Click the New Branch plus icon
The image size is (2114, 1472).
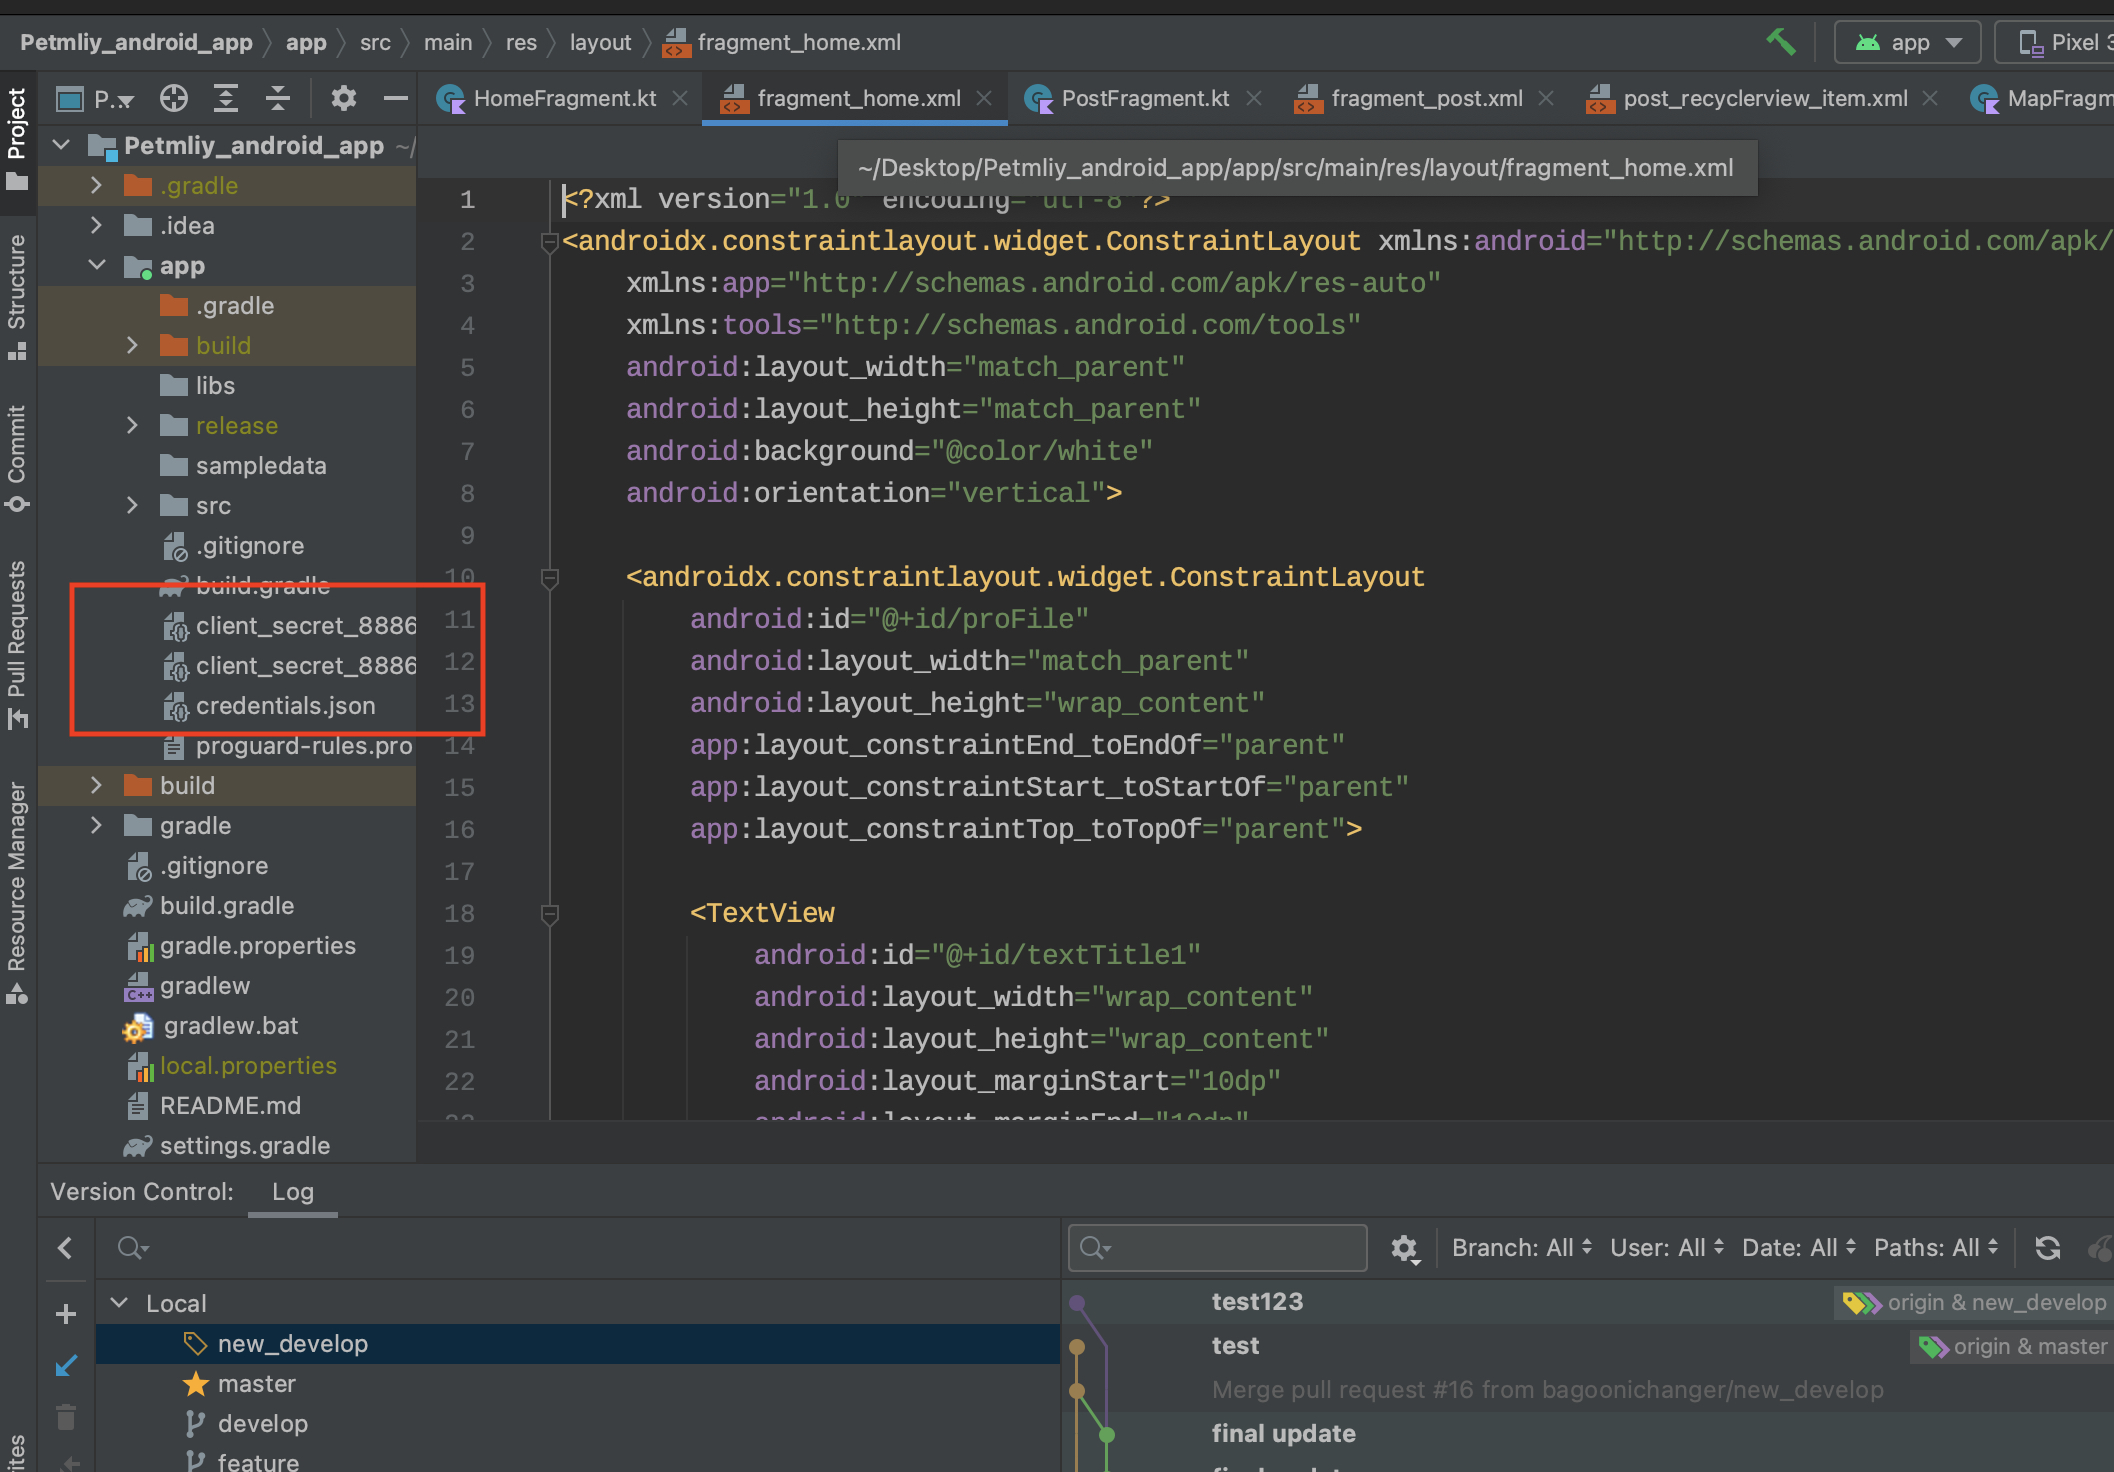(x=66, y=1314)
